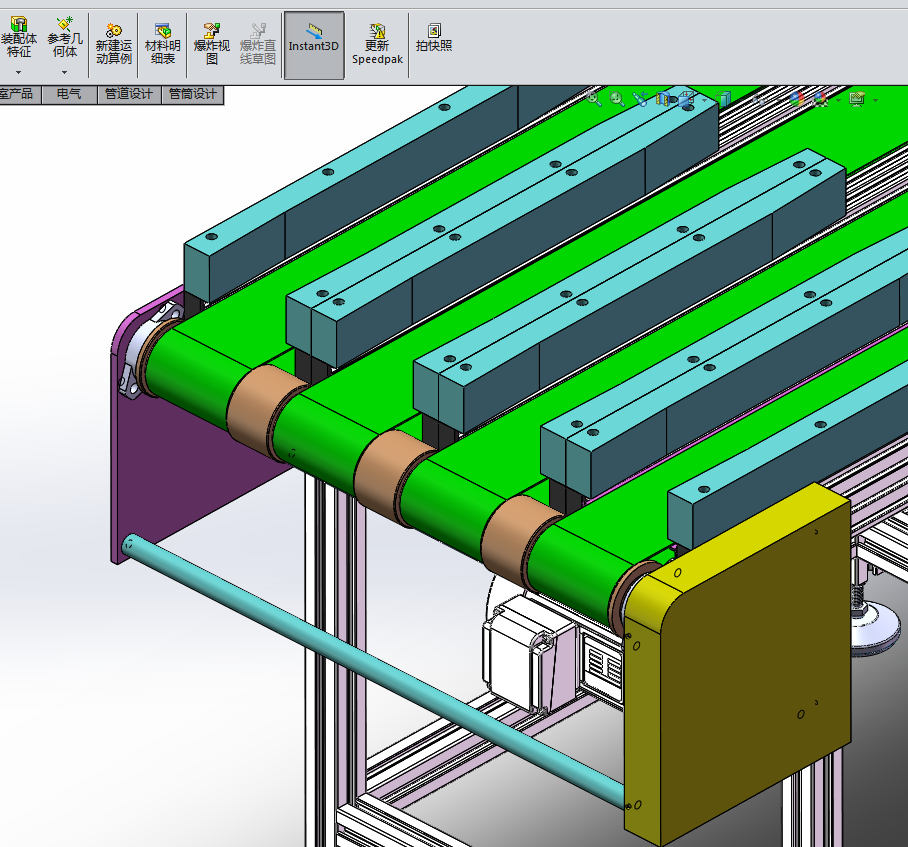Select the 爆炸直线草图 explode line sketch tool
Image resolution: width=908 pixels, height=847 pixels.
click(x=258, y=44)
